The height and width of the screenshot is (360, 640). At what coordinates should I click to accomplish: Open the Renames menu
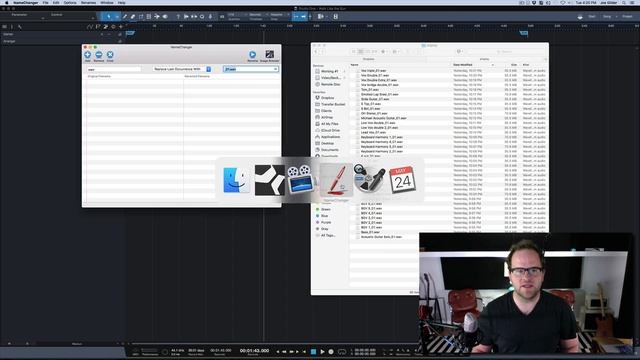88,3
